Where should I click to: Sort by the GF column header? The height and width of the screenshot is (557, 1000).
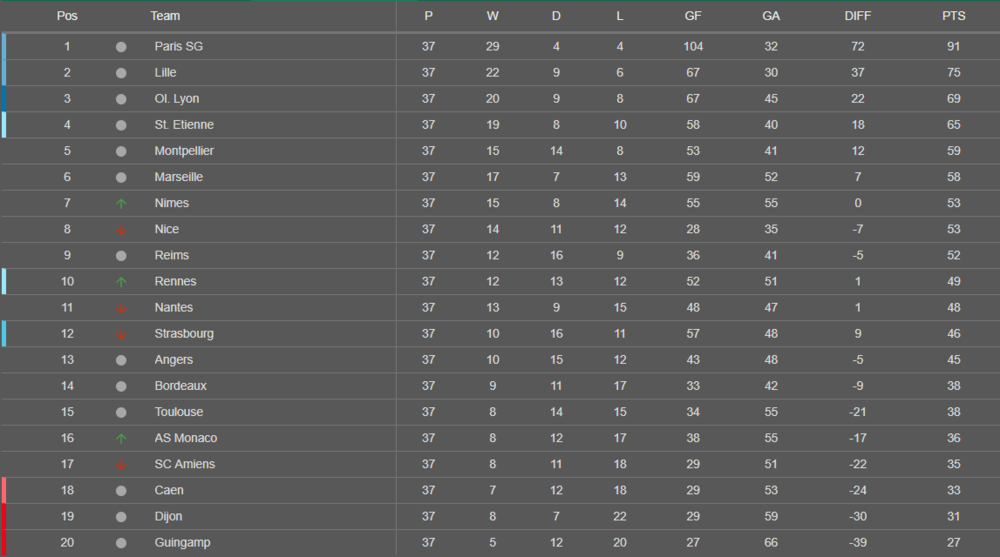point(693,16)
